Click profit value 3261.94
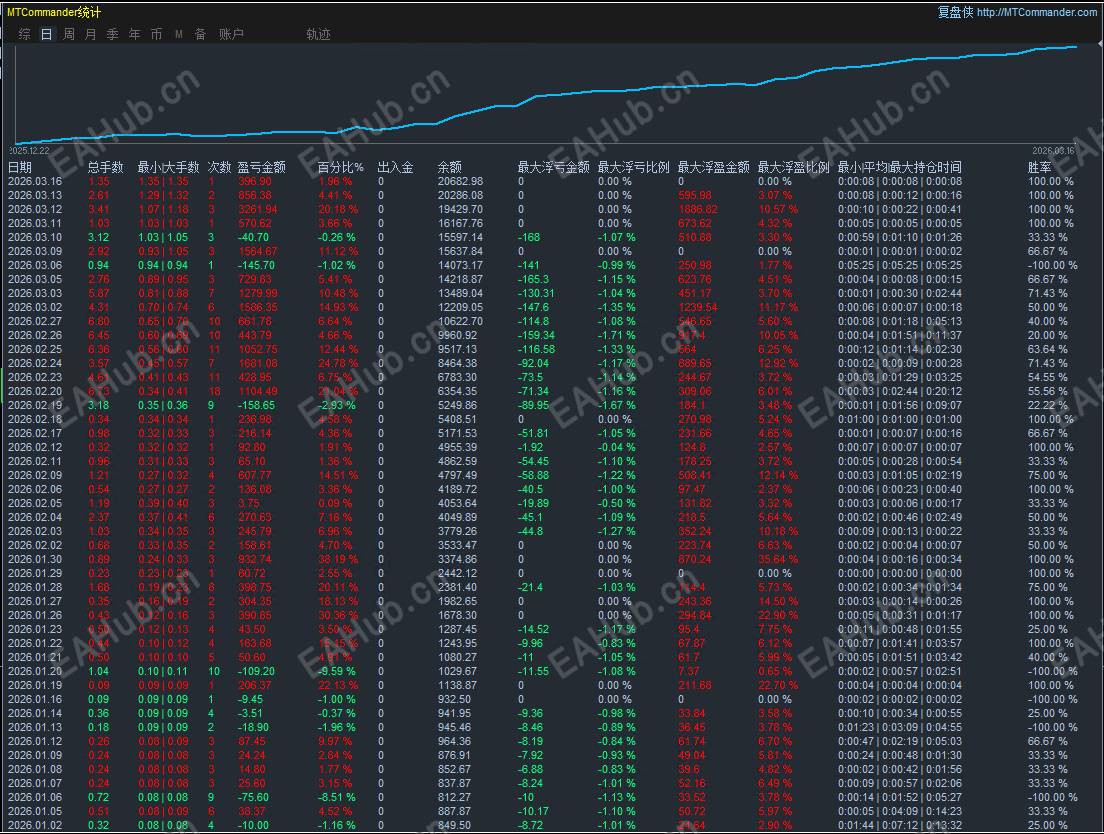This screenshot has width=1104, height=834. click(x=258, y=209)
